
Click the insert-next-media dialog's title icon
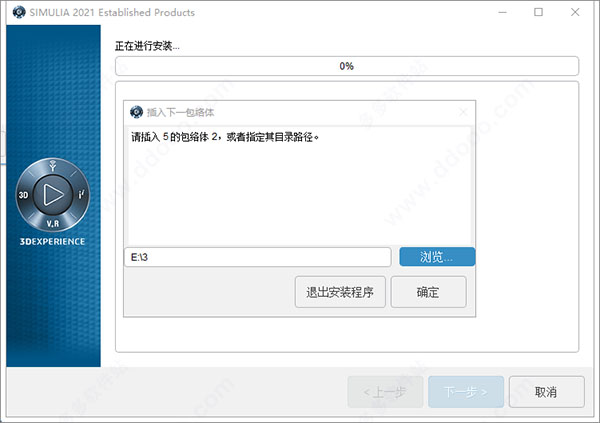click(x=137, y=112)
